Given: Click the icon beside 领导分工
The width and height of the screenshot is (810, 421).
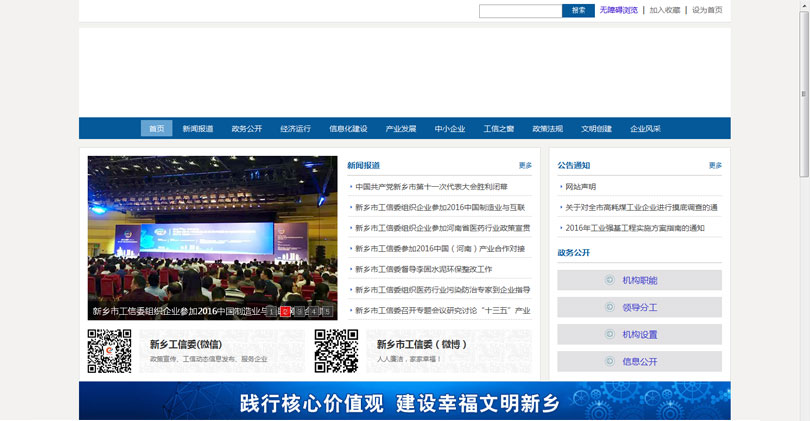Looking at the screenshot, I should tap(610, 307).
